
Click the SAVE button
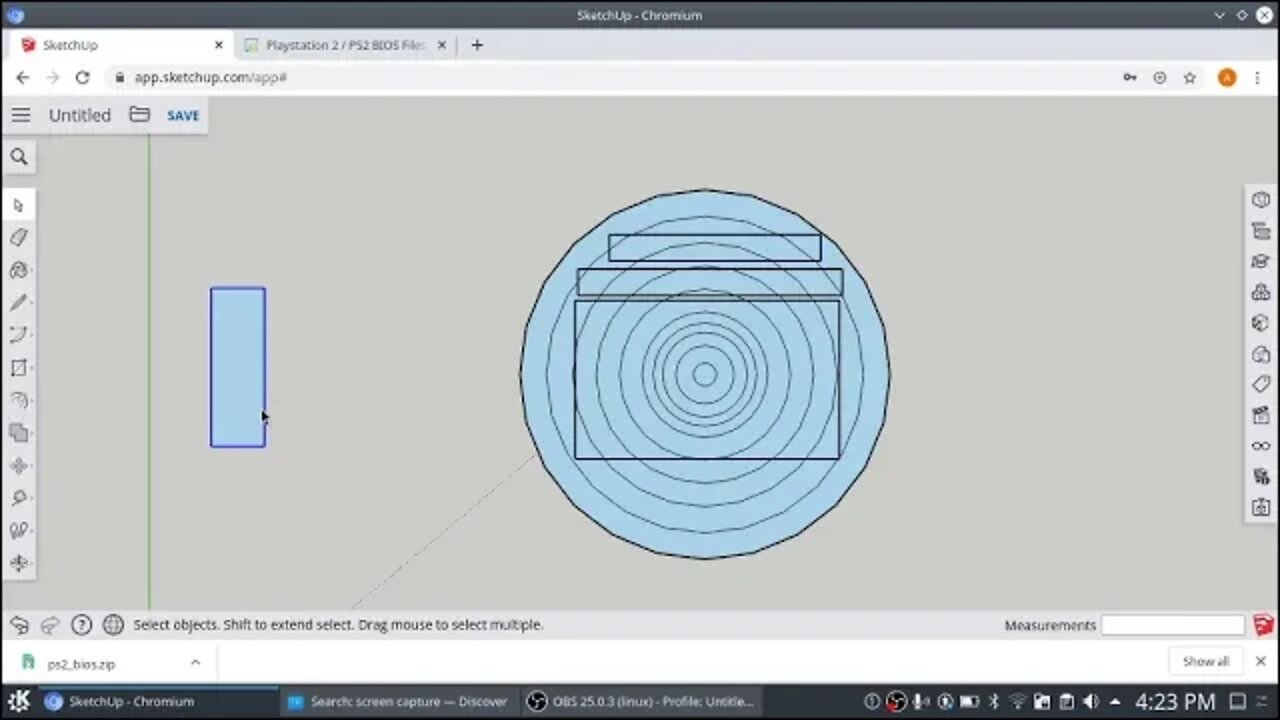point(183,116)
